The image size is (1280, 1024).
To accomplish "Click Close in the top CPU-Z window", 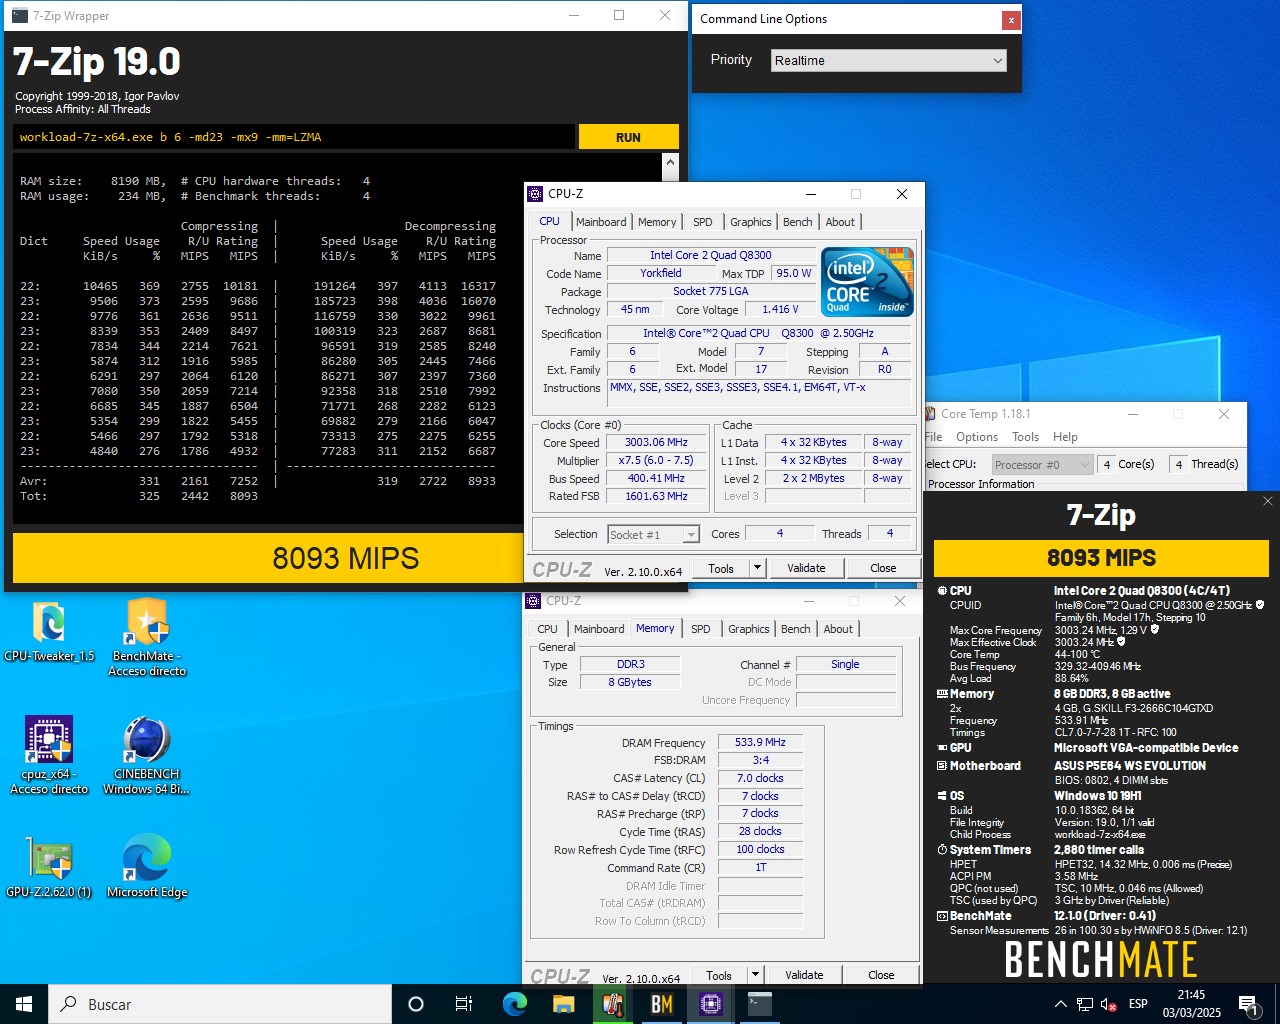I will click(883, 568).
